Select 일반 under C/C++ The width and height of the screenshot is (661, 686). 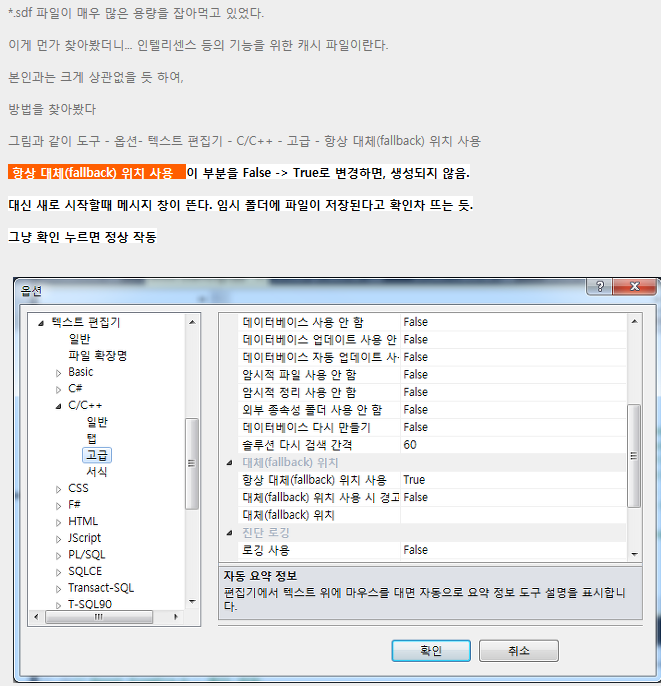point(97,422)
